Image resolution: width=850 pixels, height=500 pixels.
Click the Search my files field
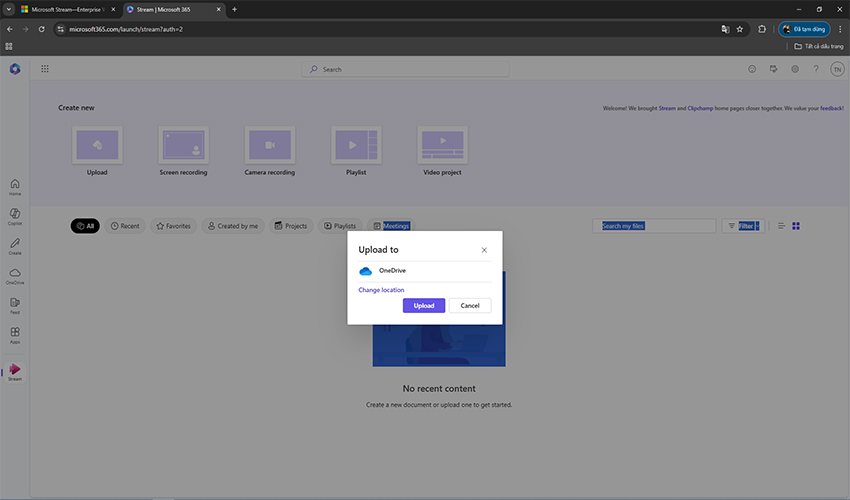[x=654, y=226]
